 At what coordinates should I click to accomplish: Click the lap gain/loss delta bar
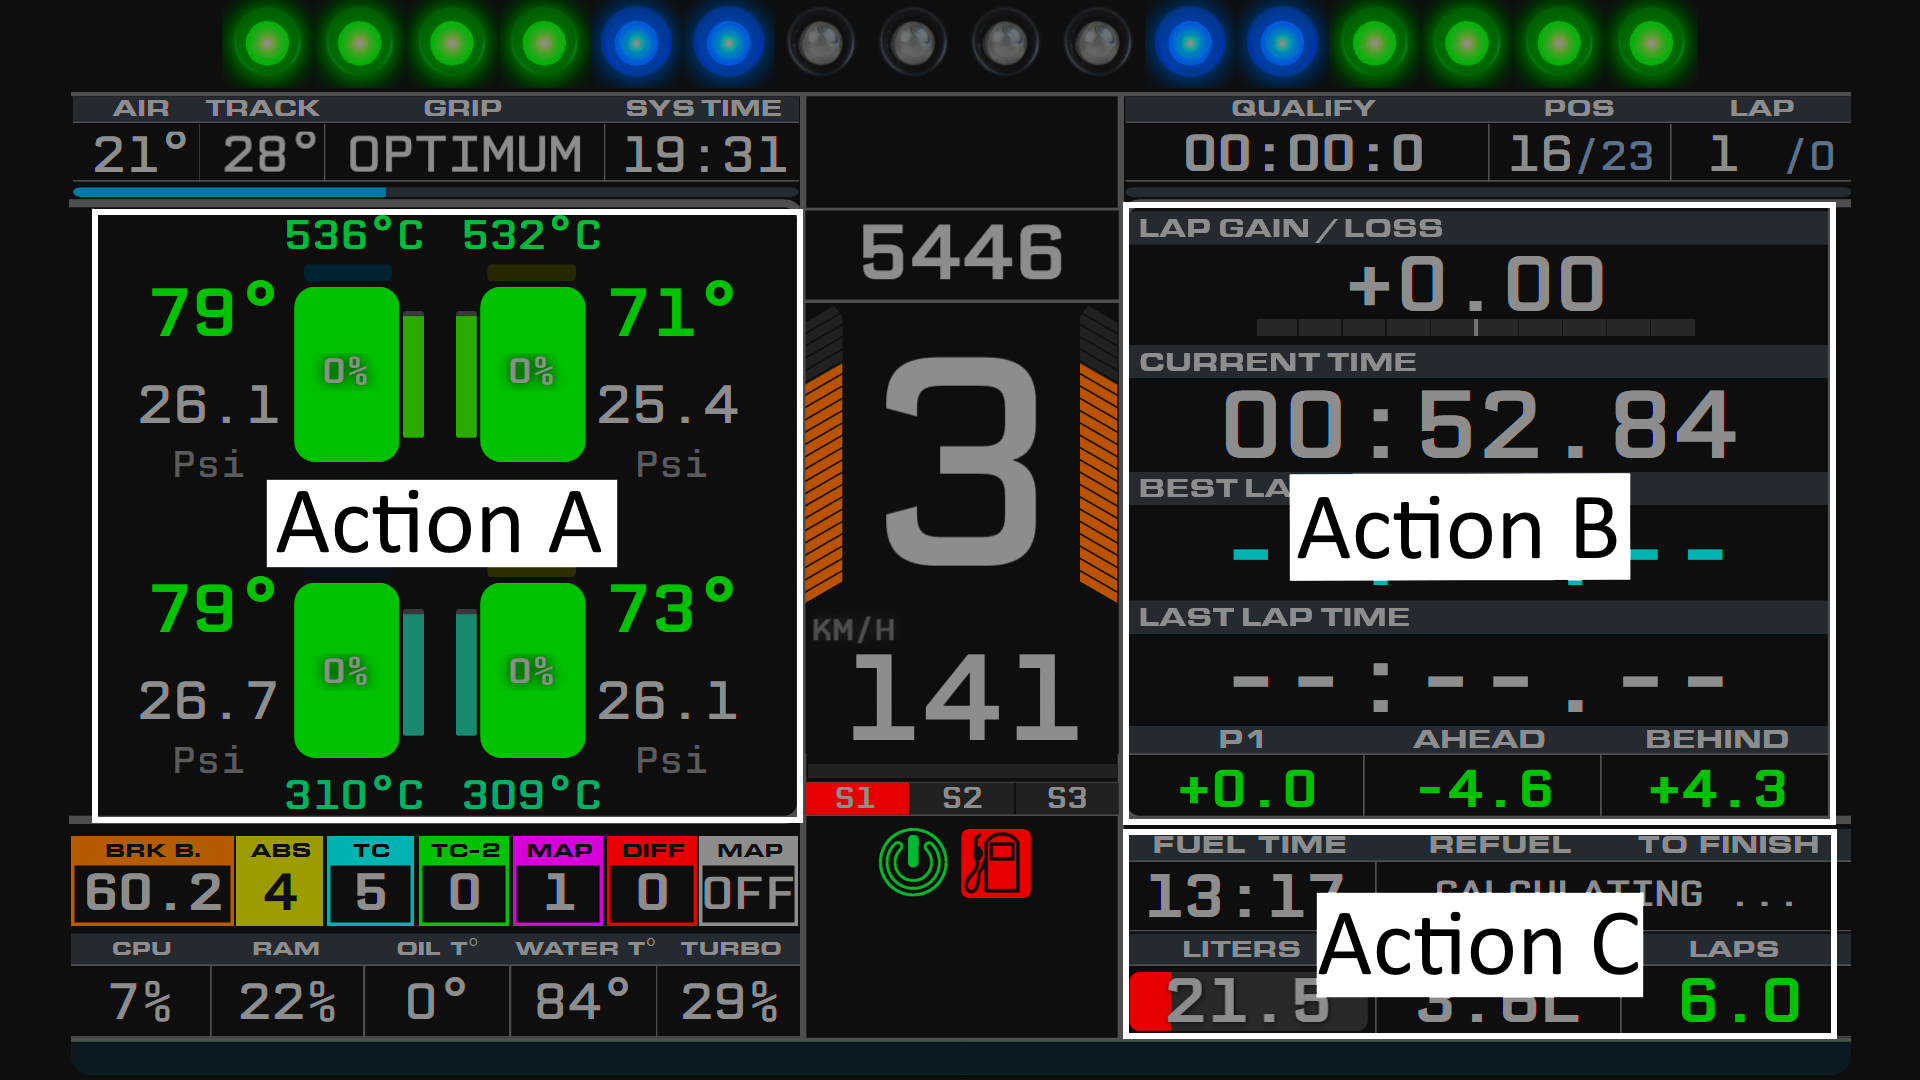click(1475, 327)
